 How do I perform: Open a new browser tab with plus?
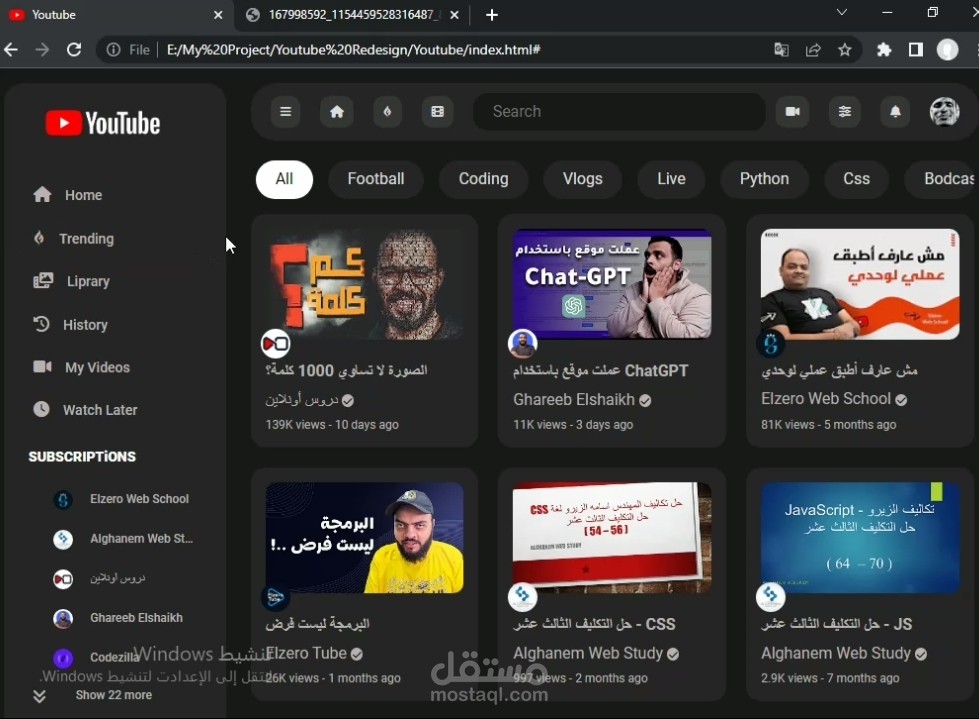(x=492, y=14)
